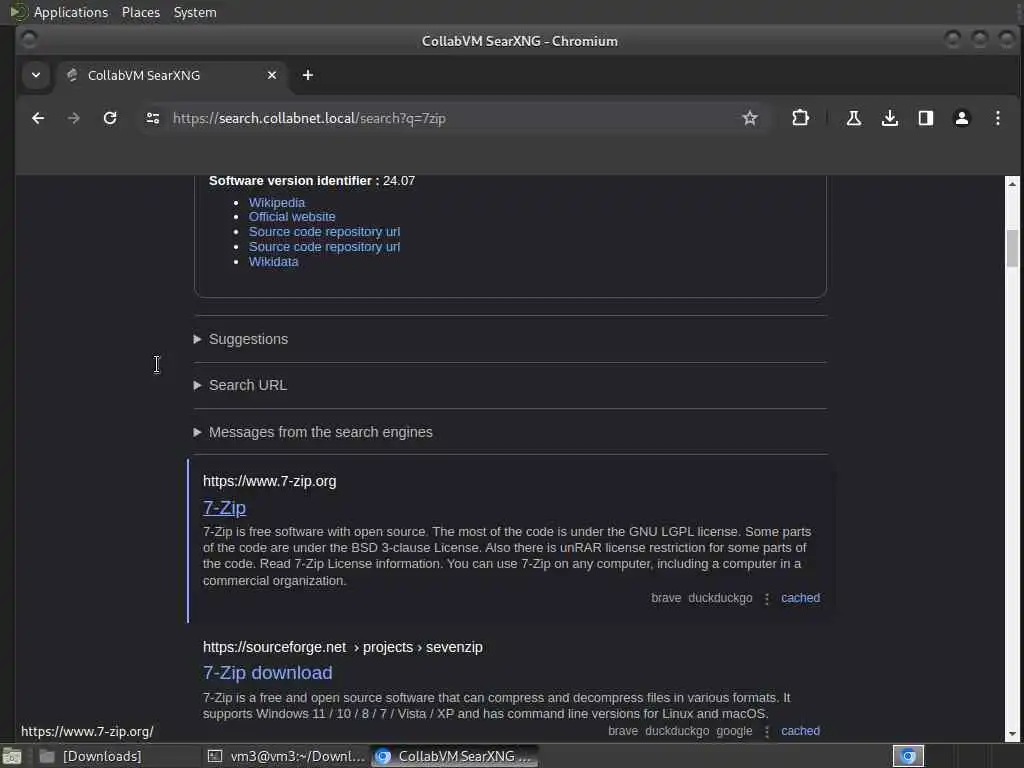
Task: Open Chromium three-dot menu
Action: click(997, 118)
